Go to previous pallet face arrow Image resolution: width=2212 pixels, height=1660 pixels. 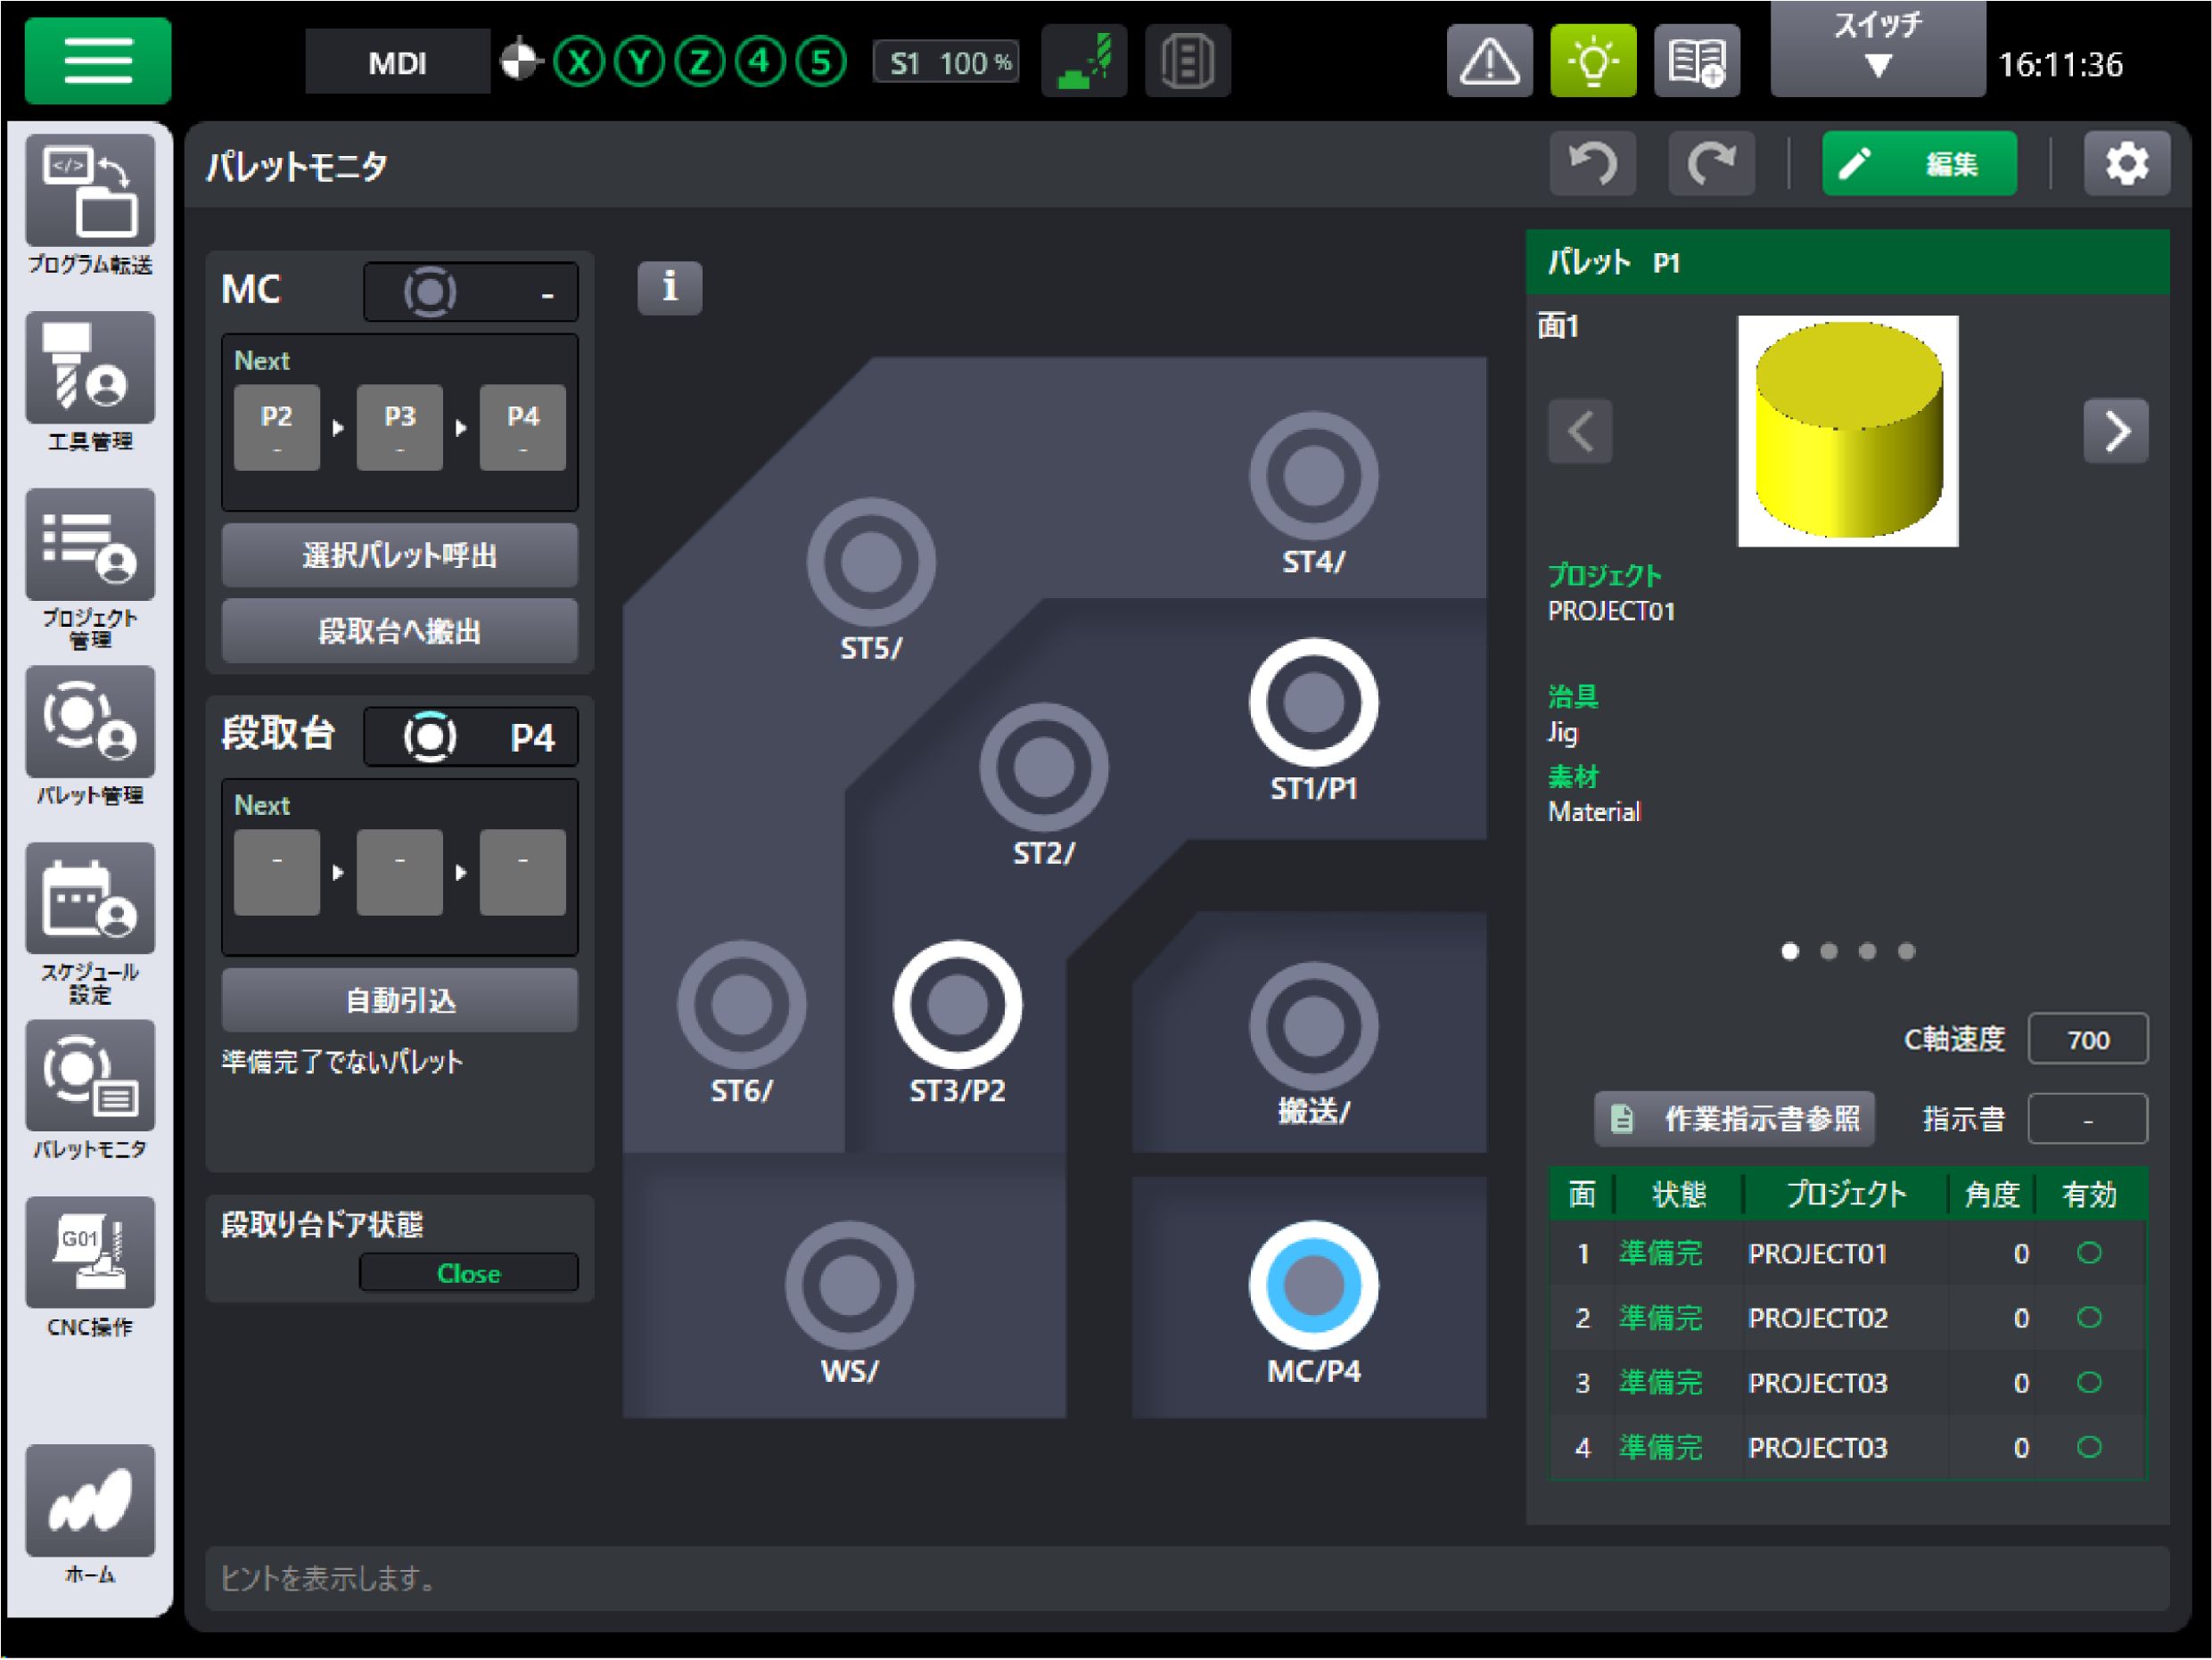point(1580,432)
